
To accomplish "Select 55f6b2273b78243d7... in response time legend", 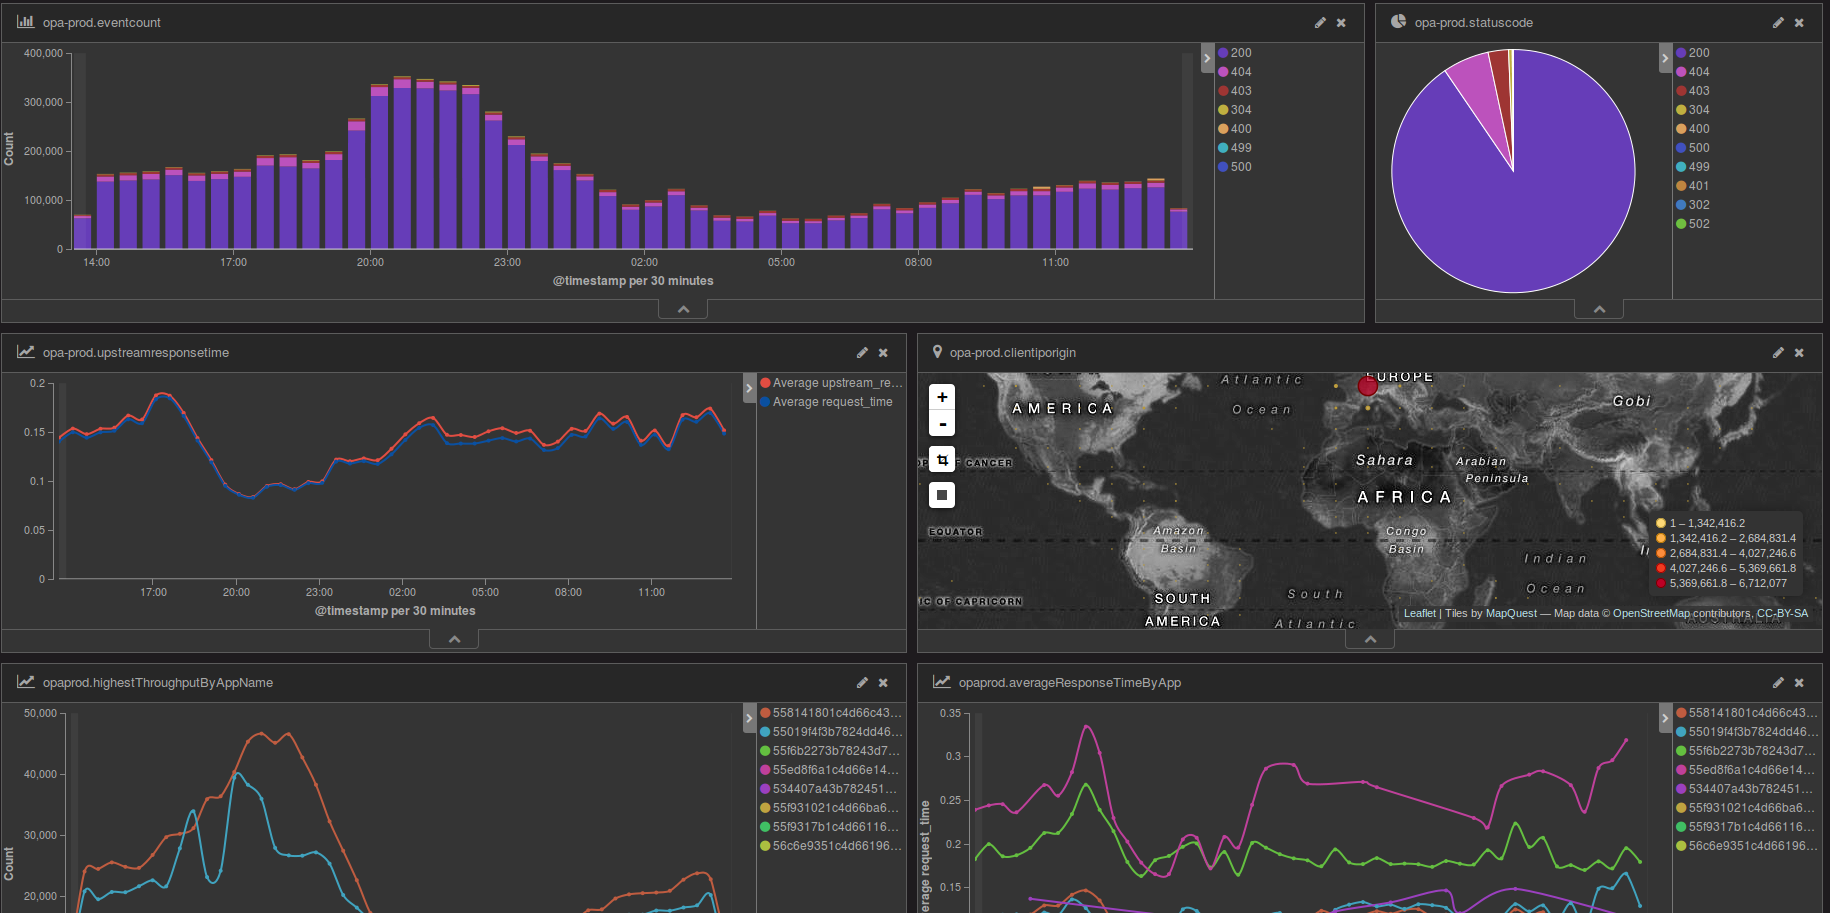I will (x=1747, y=751).
